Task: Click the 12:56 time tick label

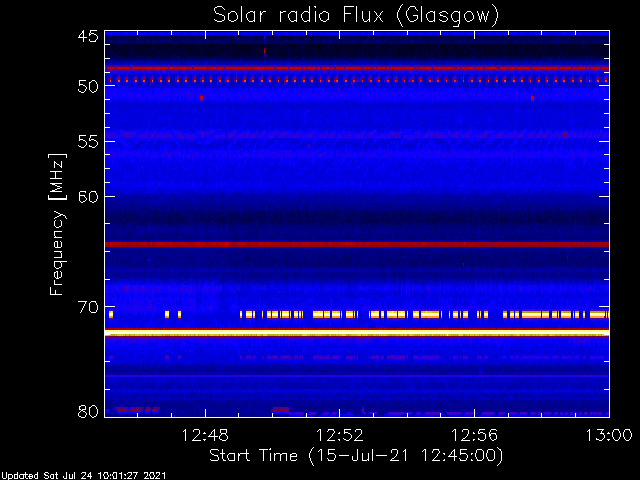Action: [474, 435]
